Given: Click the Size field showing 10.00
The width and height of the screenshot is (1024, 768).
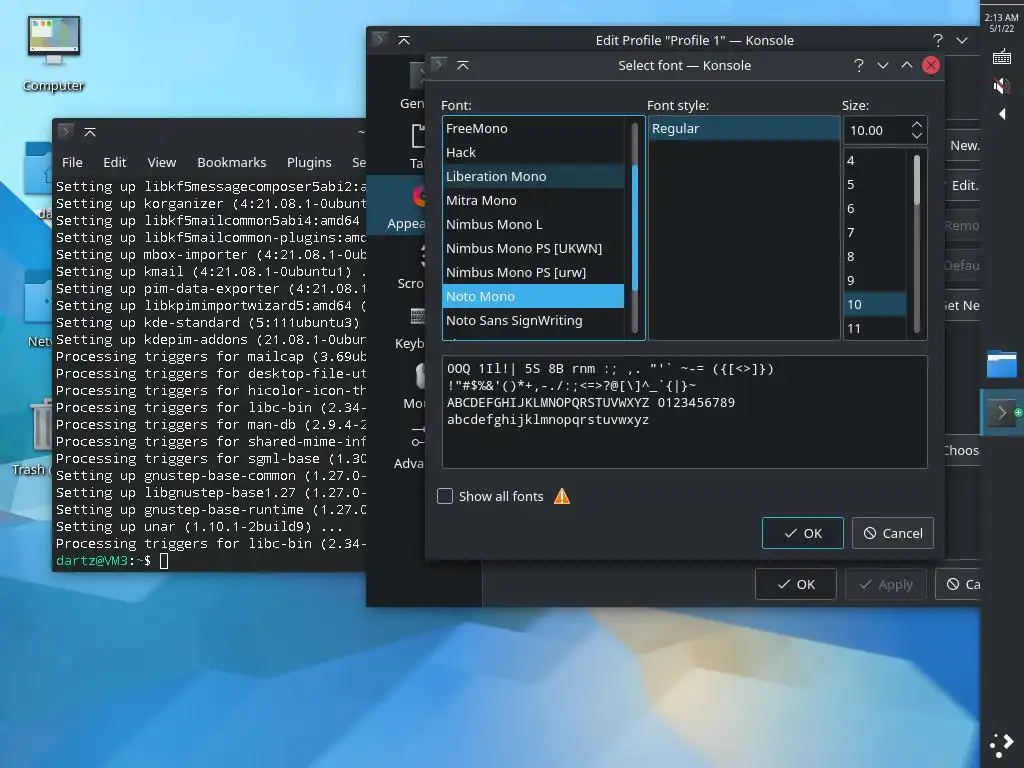Looking at the screenshot, I should click(875, 131).
